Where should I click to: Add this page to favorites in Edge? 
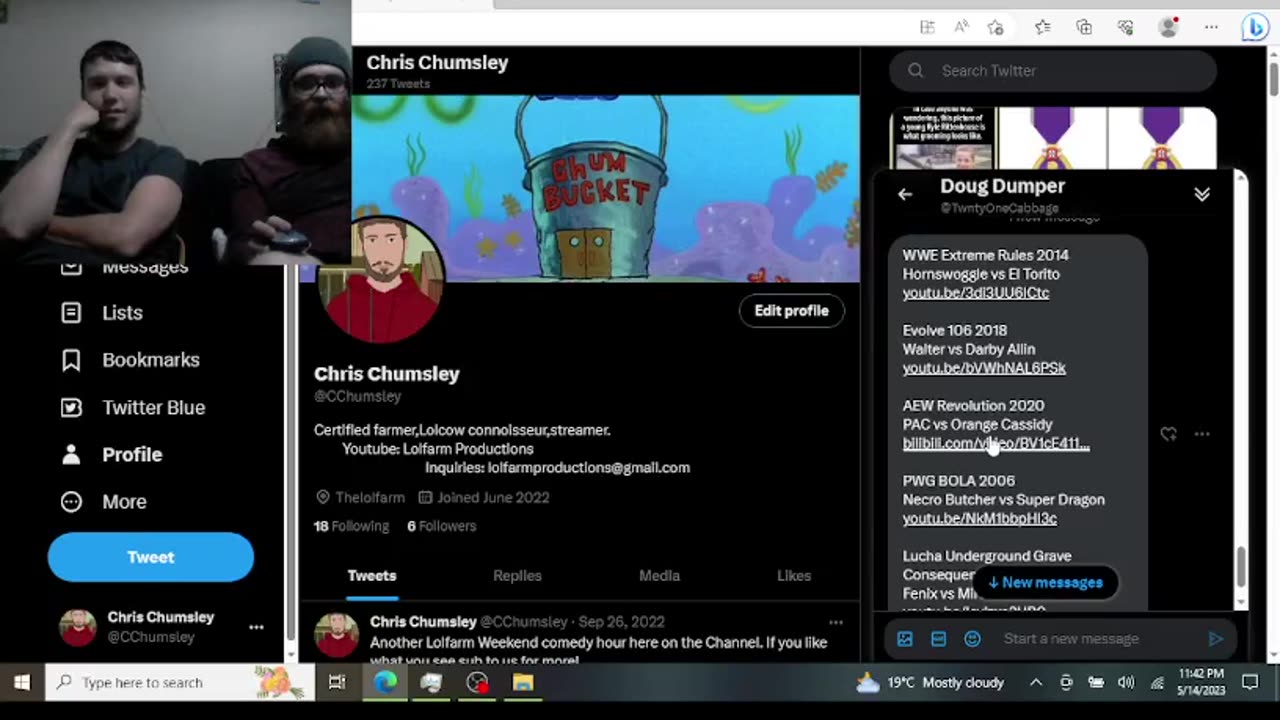click(995, 28)
